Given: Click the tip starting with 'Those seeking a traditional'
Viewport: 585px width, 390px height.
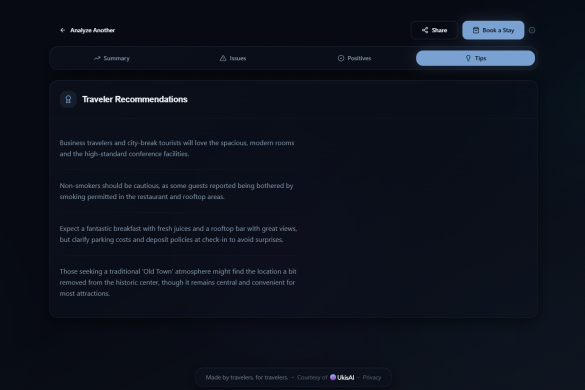Looking at the screenshot, I should (x=178, y=283).
